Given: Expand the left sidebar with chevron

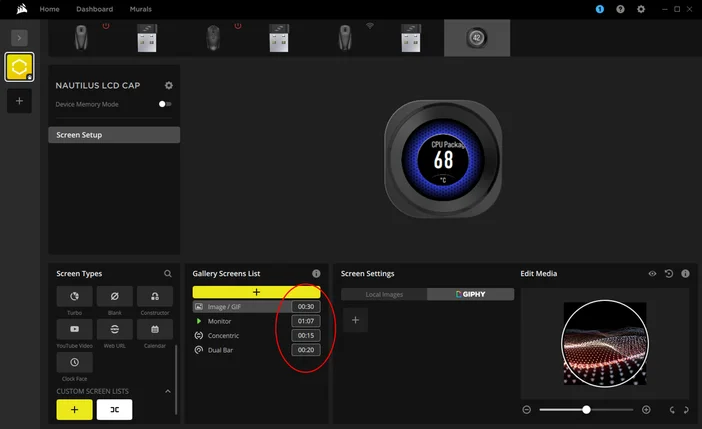Looking at the screenshot, I should [19, 37].
